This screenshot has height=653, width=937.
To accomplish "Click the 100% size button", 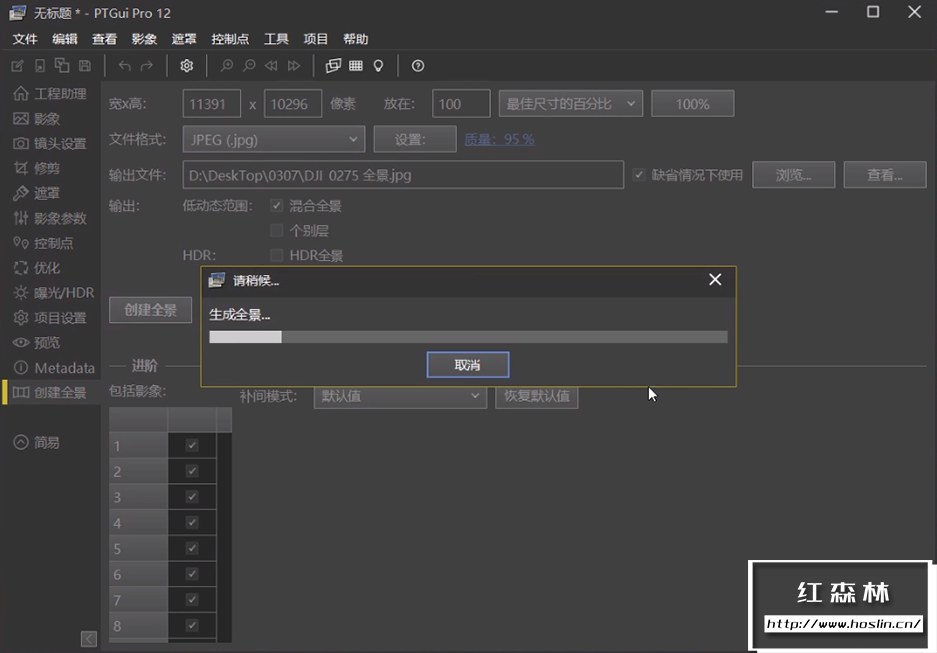I will click(x=693, y=104).
